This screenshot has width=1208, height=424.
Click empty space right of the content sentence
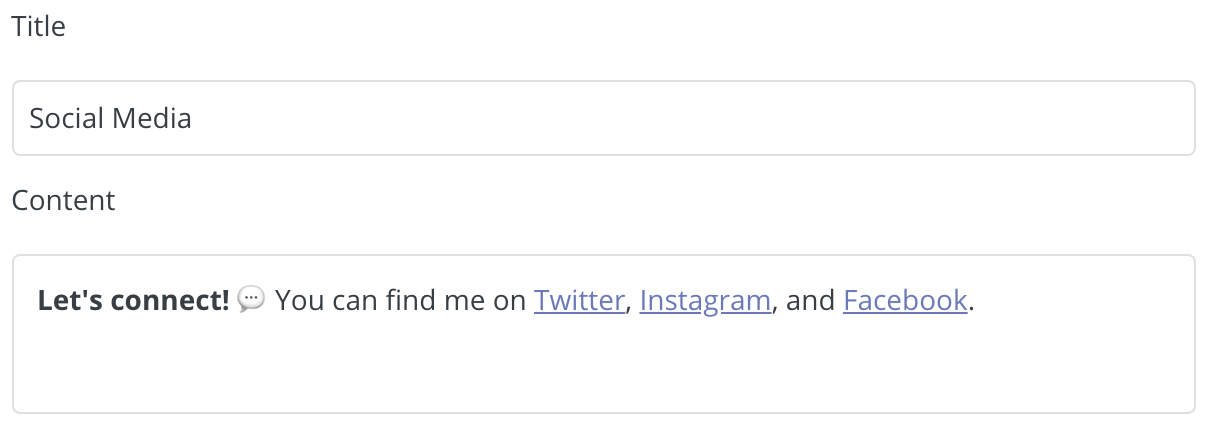pos(1085,300)
